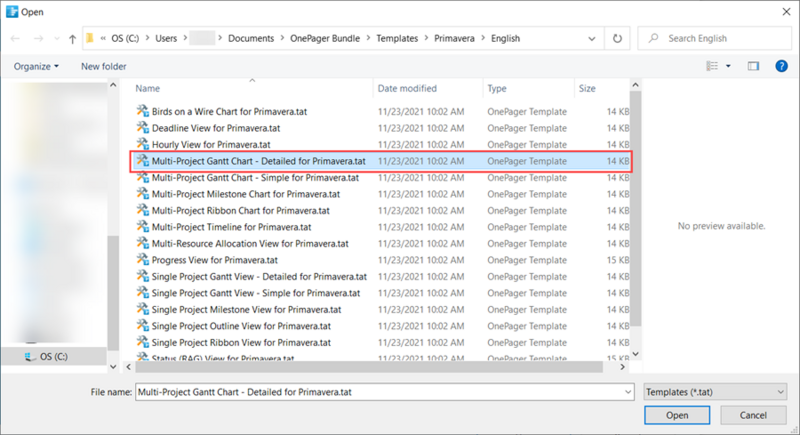800x435 pixels.
Task: Expand address bar history dropdown
Action: click(592, 39)
